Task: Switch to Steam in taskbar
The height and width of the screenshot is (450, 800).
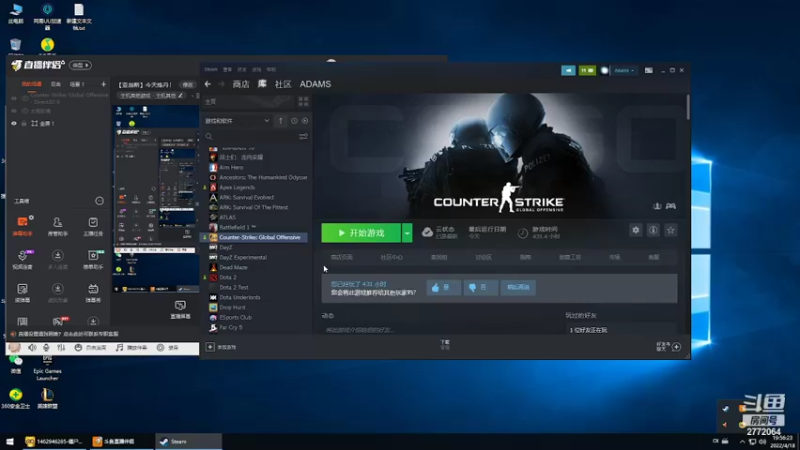Action: click(x=188, y=441)
